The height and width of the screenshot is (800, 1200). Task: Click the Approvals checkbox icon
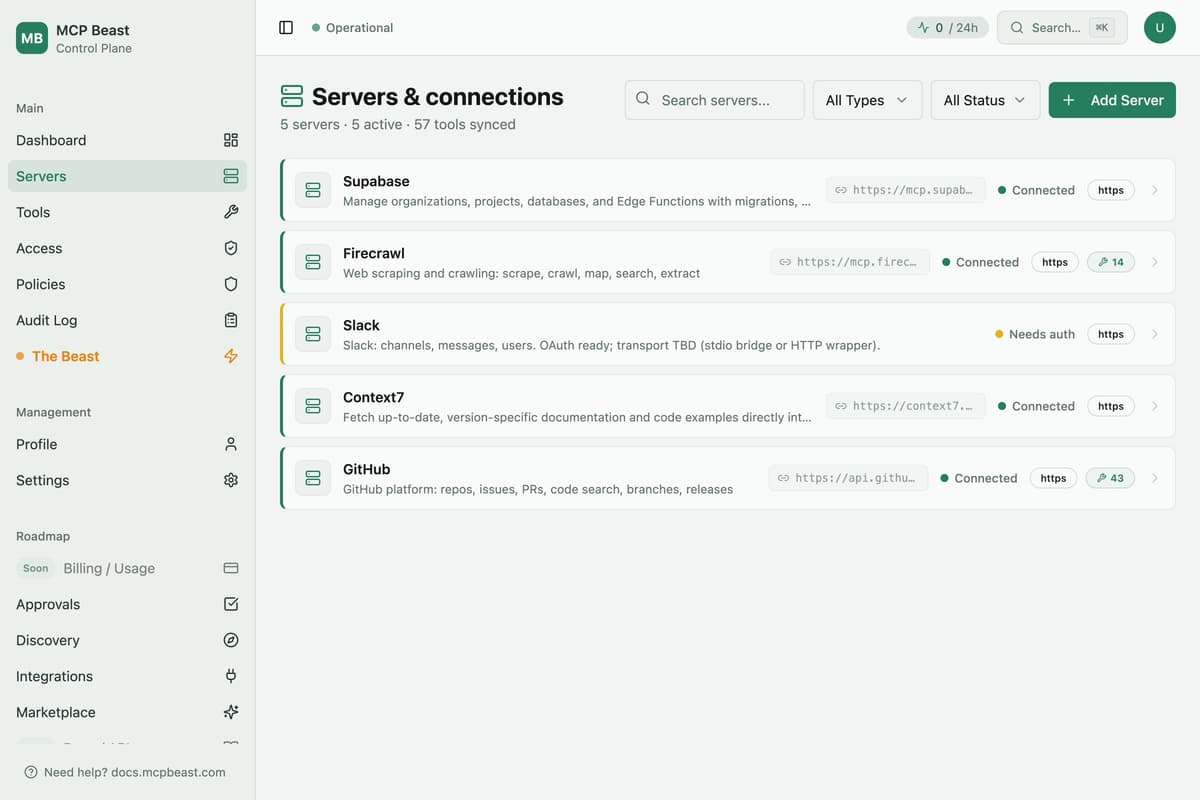click(231, 604)
